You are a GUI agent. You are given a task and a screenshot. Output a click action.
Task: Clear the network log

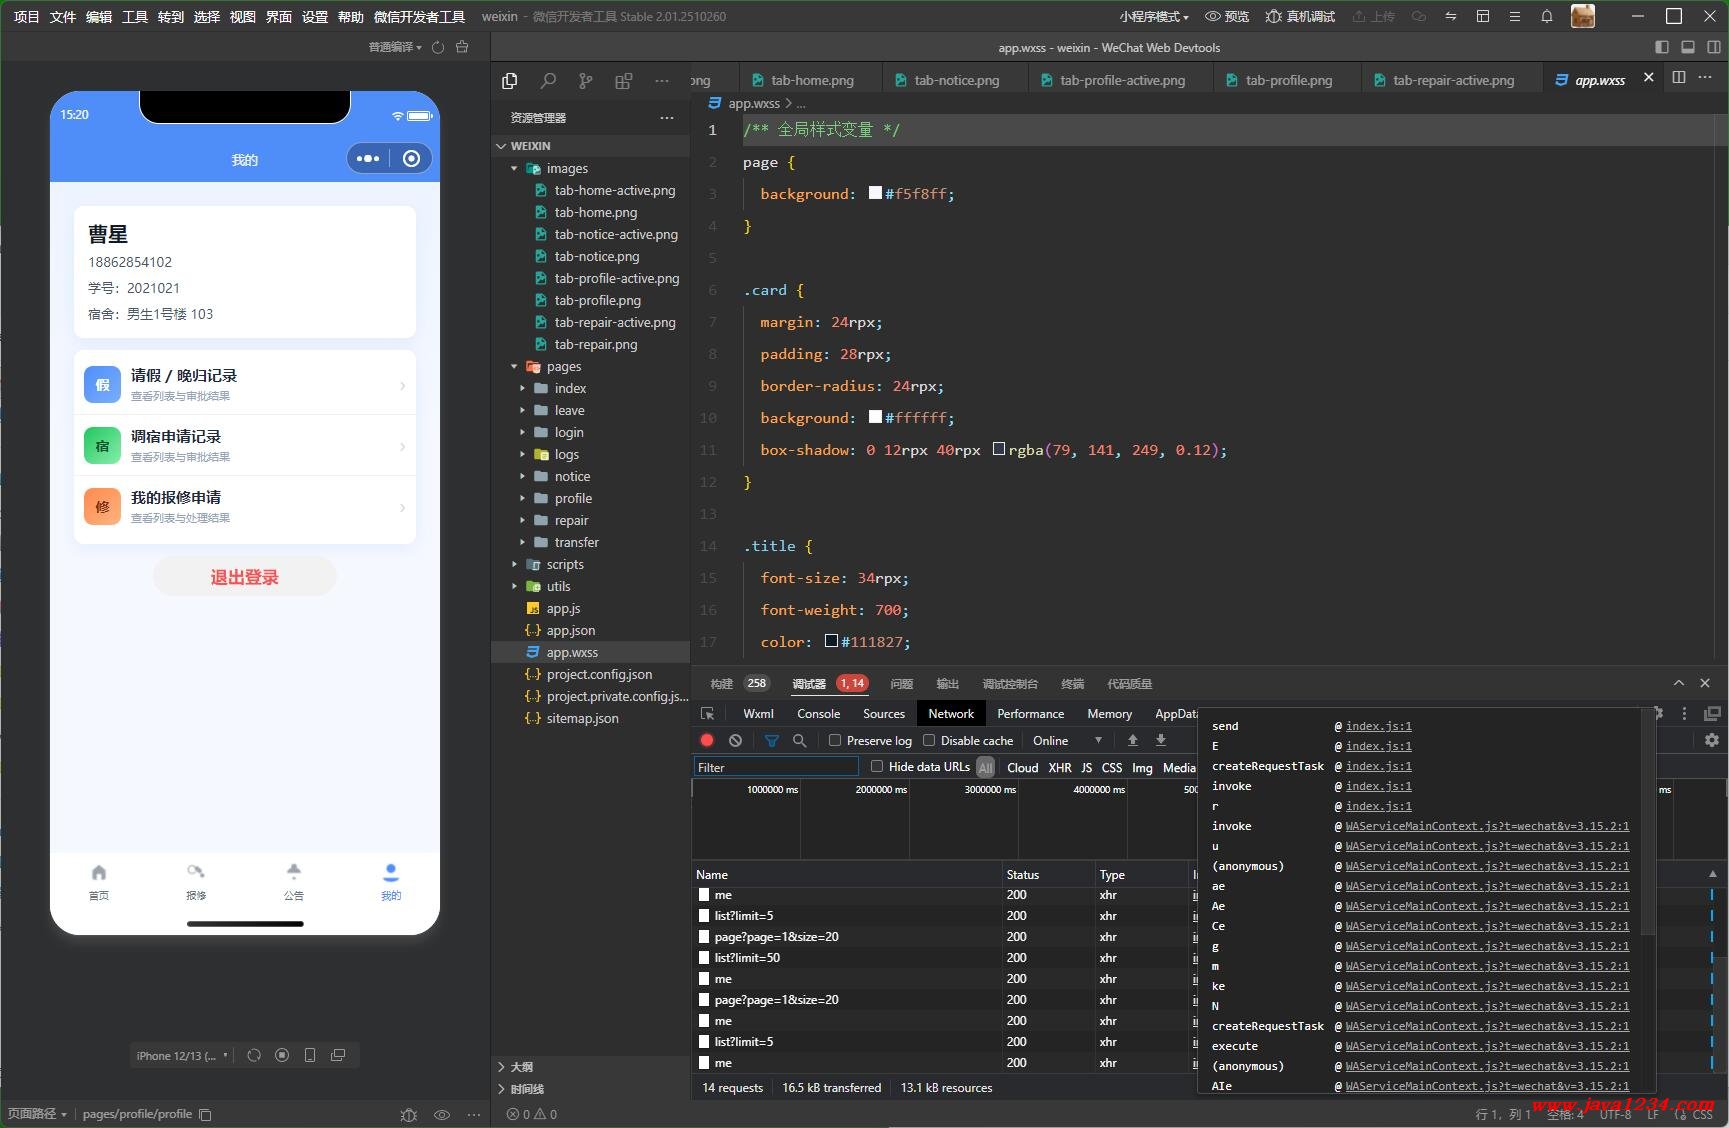(735, 740)
